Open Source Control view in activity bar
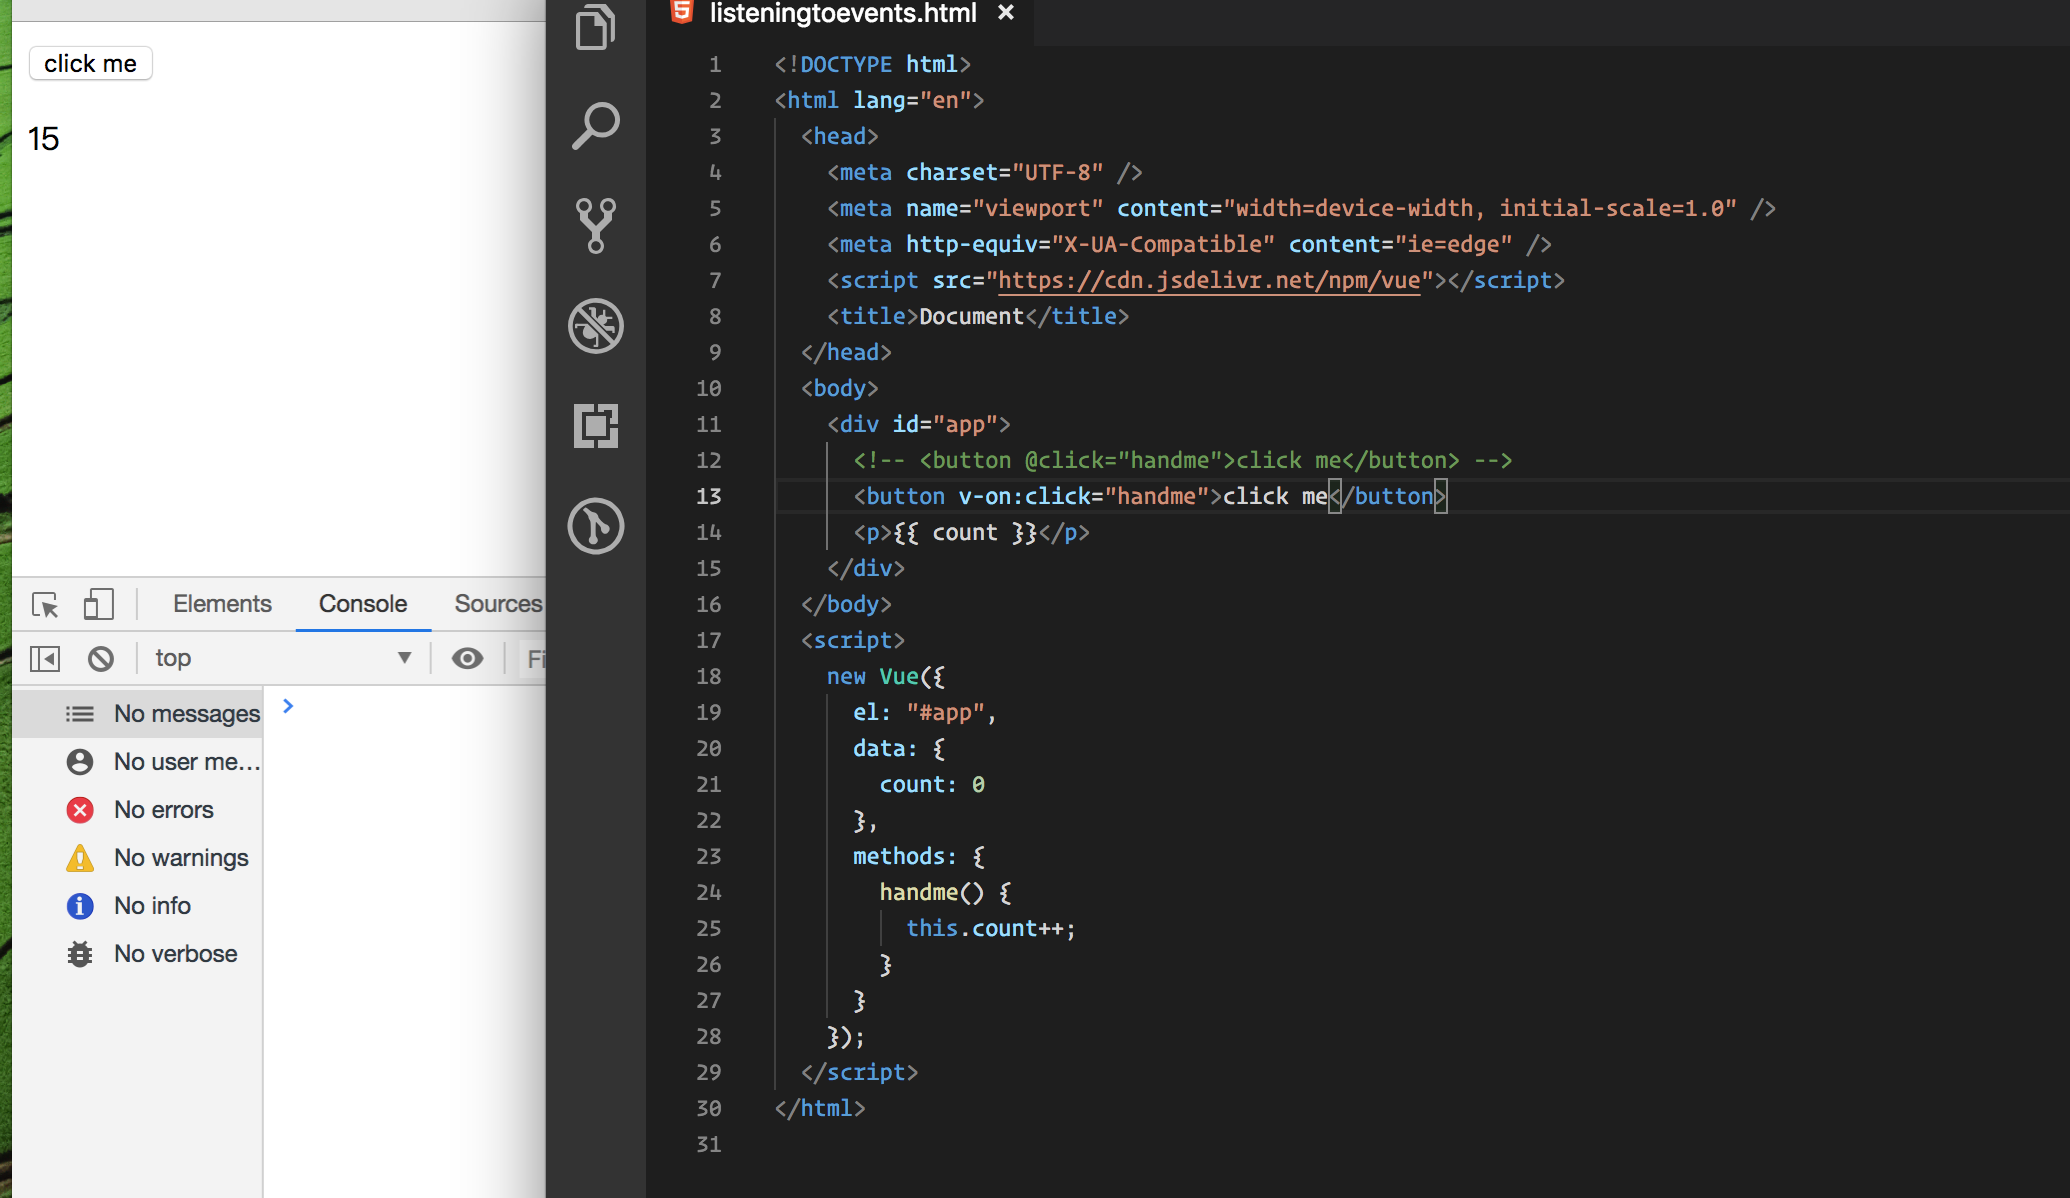Image resolution: width=2070 pixels, height=1198 pixels. (596, 225)
